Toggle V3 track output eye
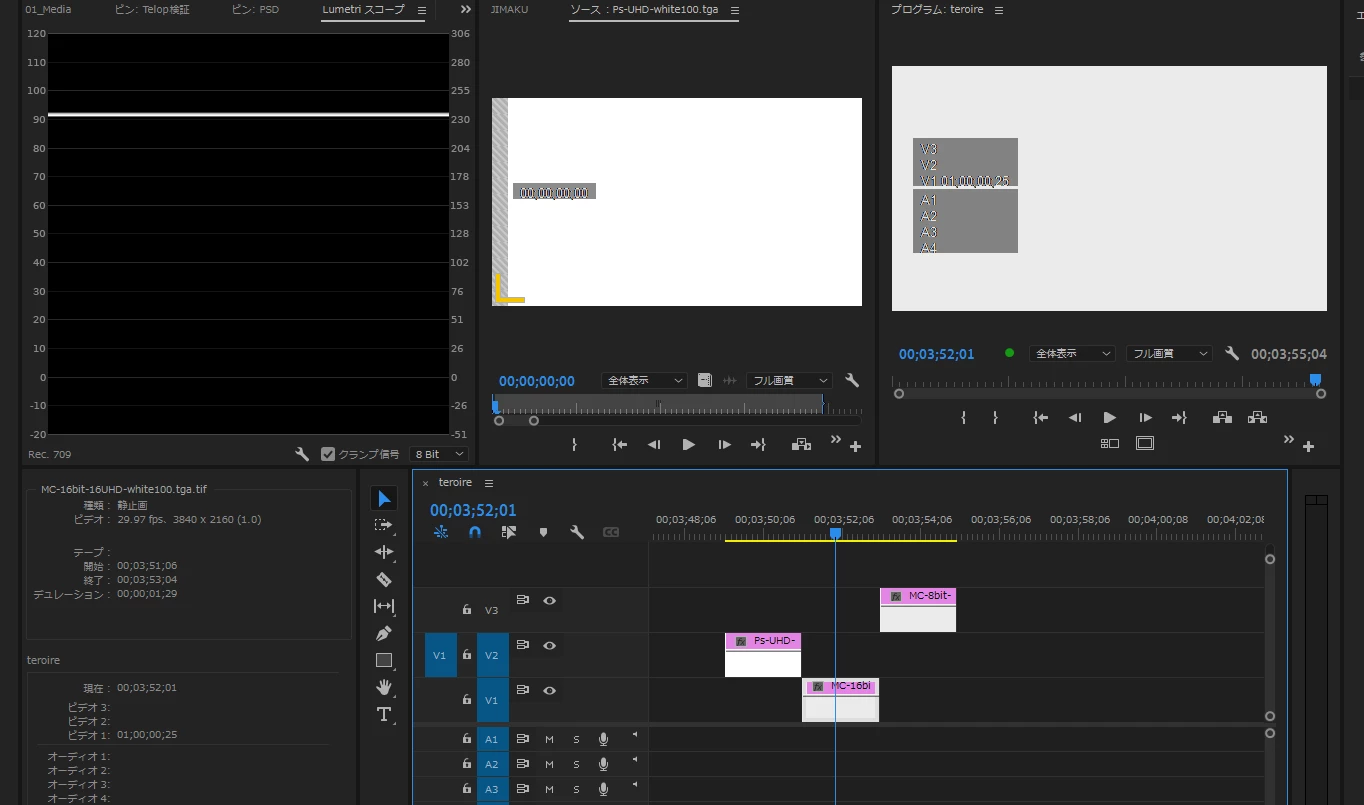Viewport: 1364px width, 805px height. click(x=549, y=600)
